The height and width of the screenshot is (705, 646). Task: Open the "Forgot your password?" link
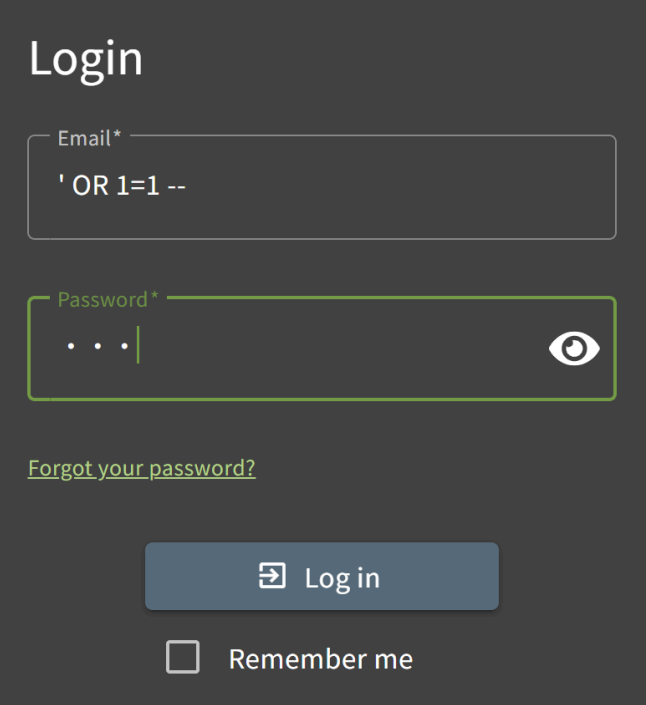click(142, 468)
